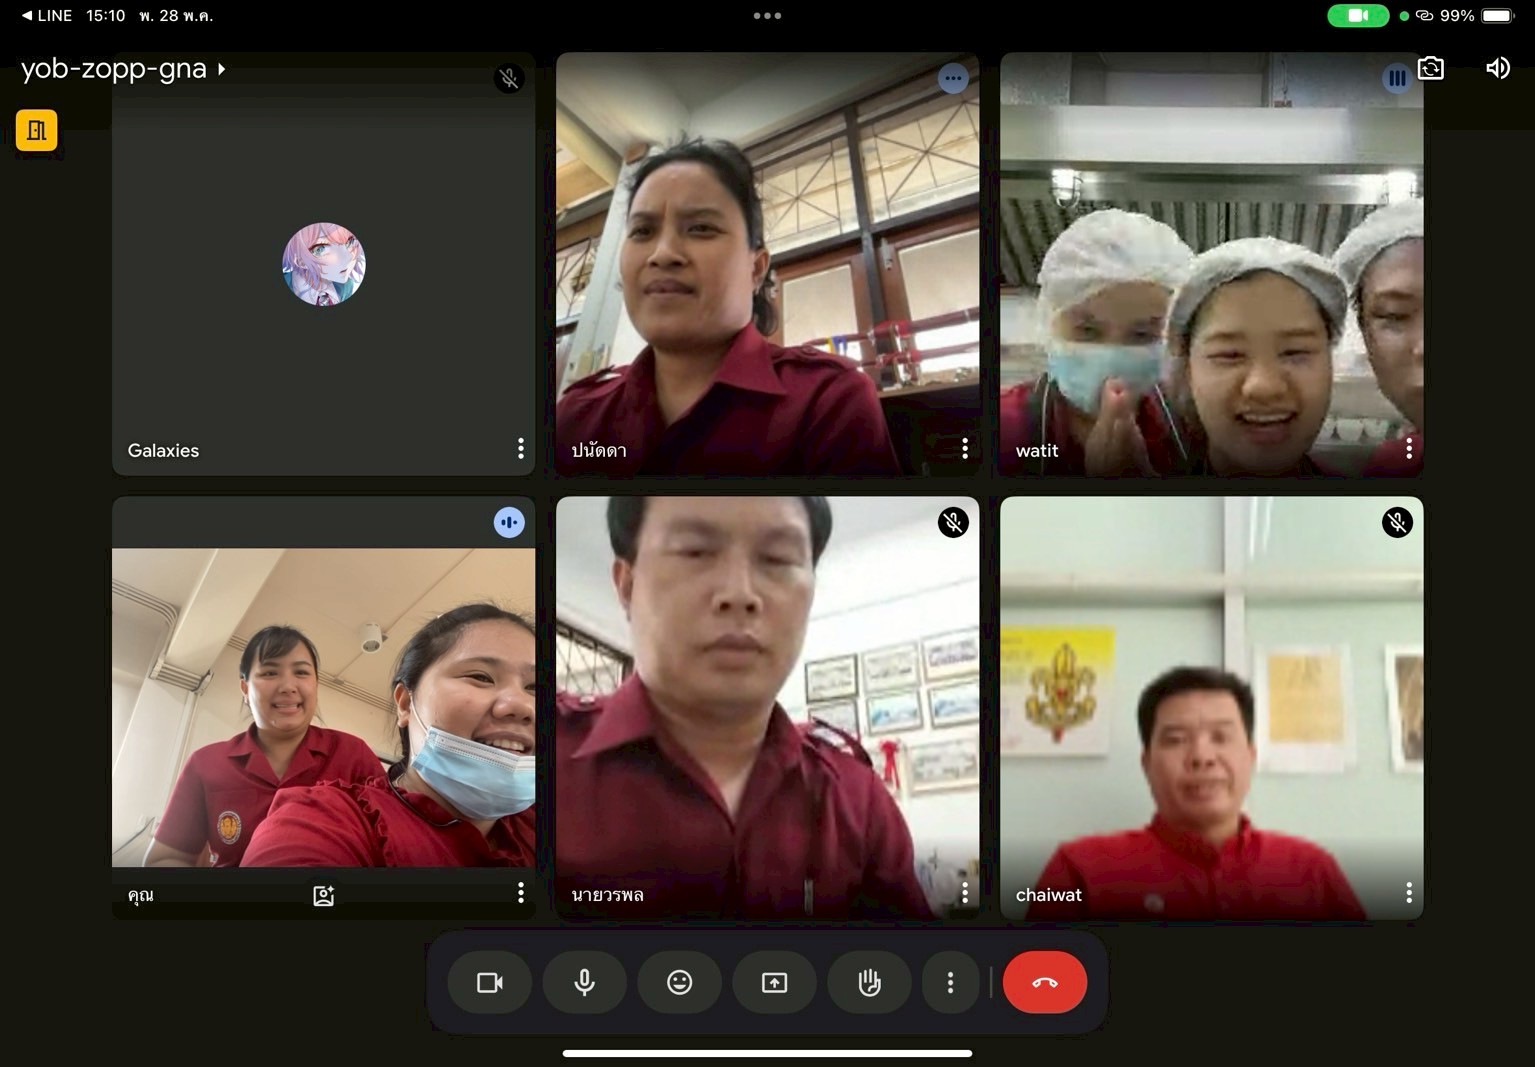The height and width of the screenshot is (1067, 1535).
Task: Click the muted mic icon on Galaxies tile
Action: pos(509,78)
